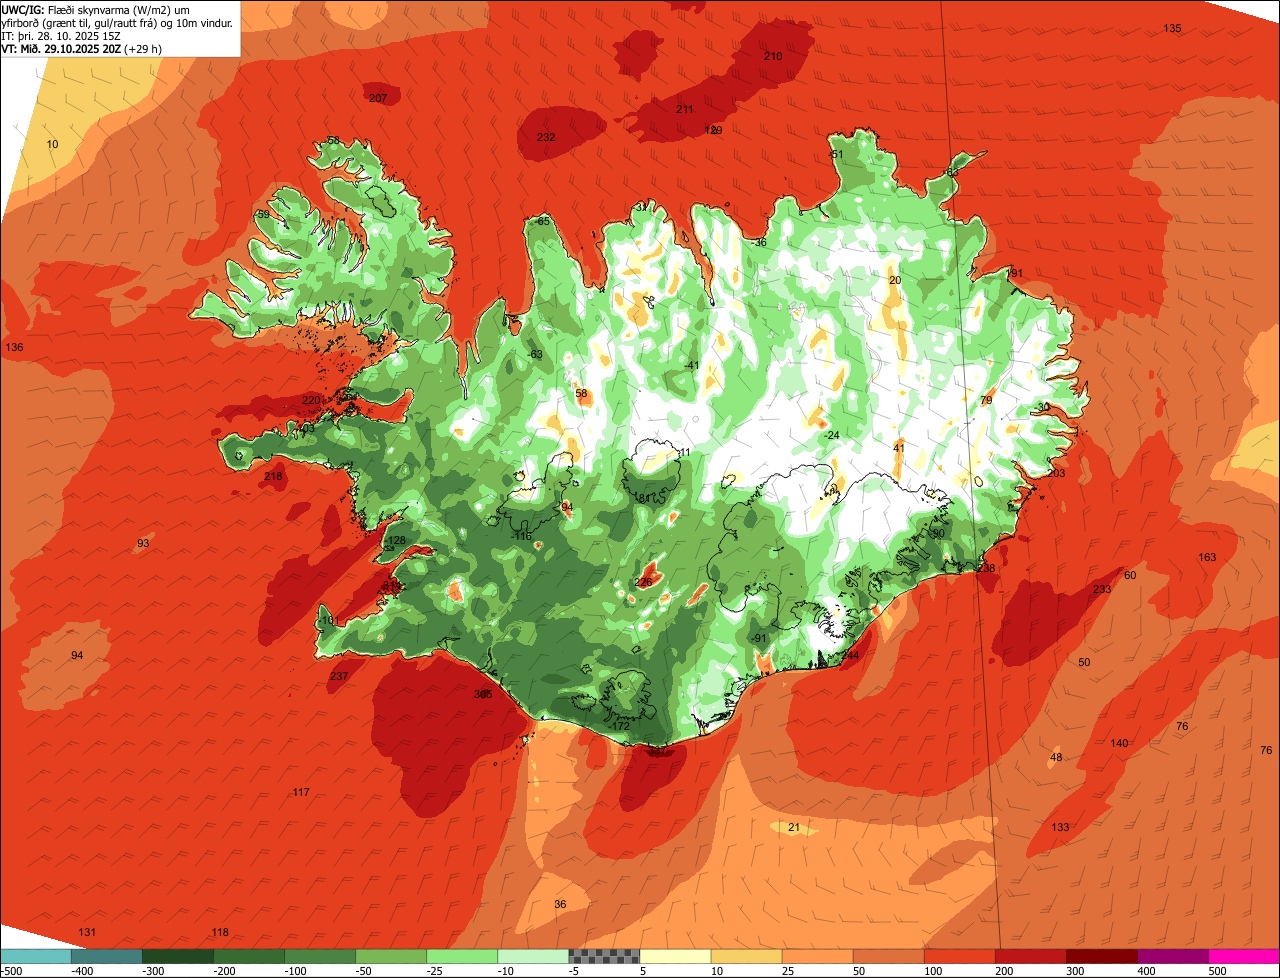Click the "233" value on the map
1280x978 pixels.
coord(1101,589)
